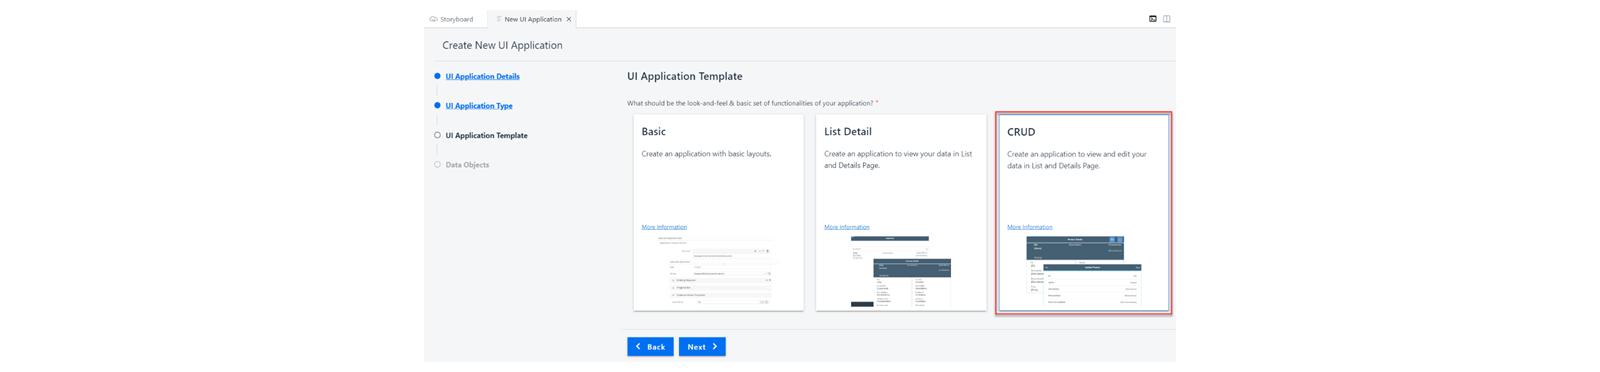The width and height of the screenshot is (1600, 372).
Task: Choose the List Detail template card
Action: pyautogui.click(x=901, y=212)
